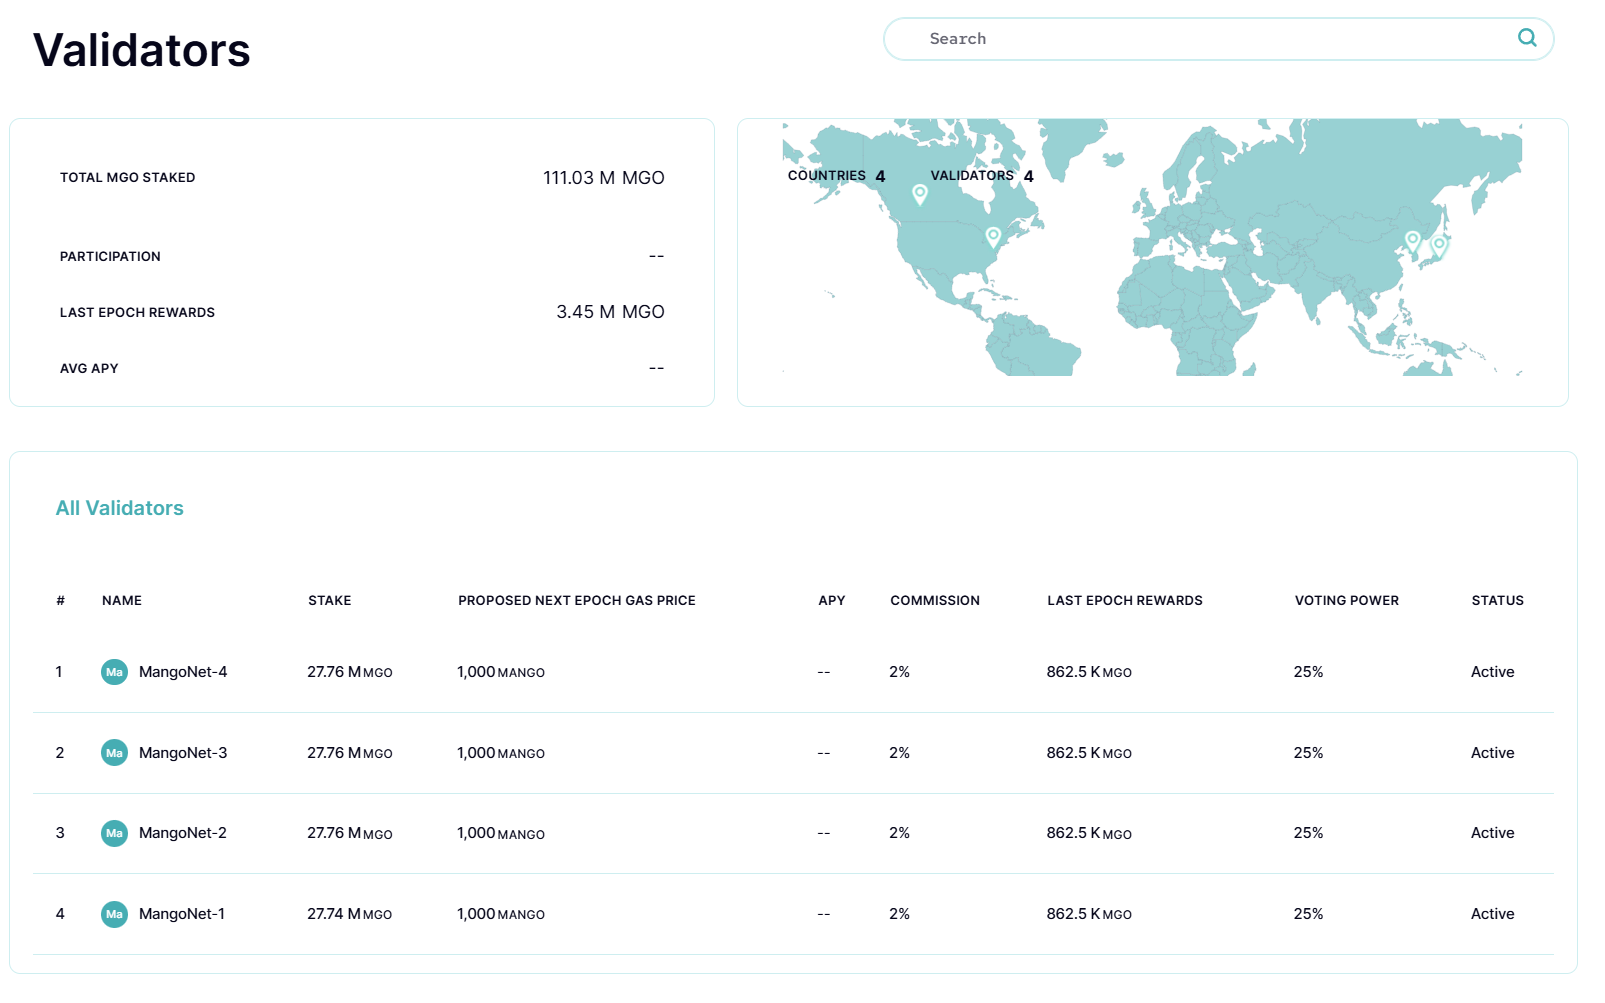Viewport: 1605px width, 1003px height.
Task: Click the VOTING POWER column header
Action: click(1346, 600)
